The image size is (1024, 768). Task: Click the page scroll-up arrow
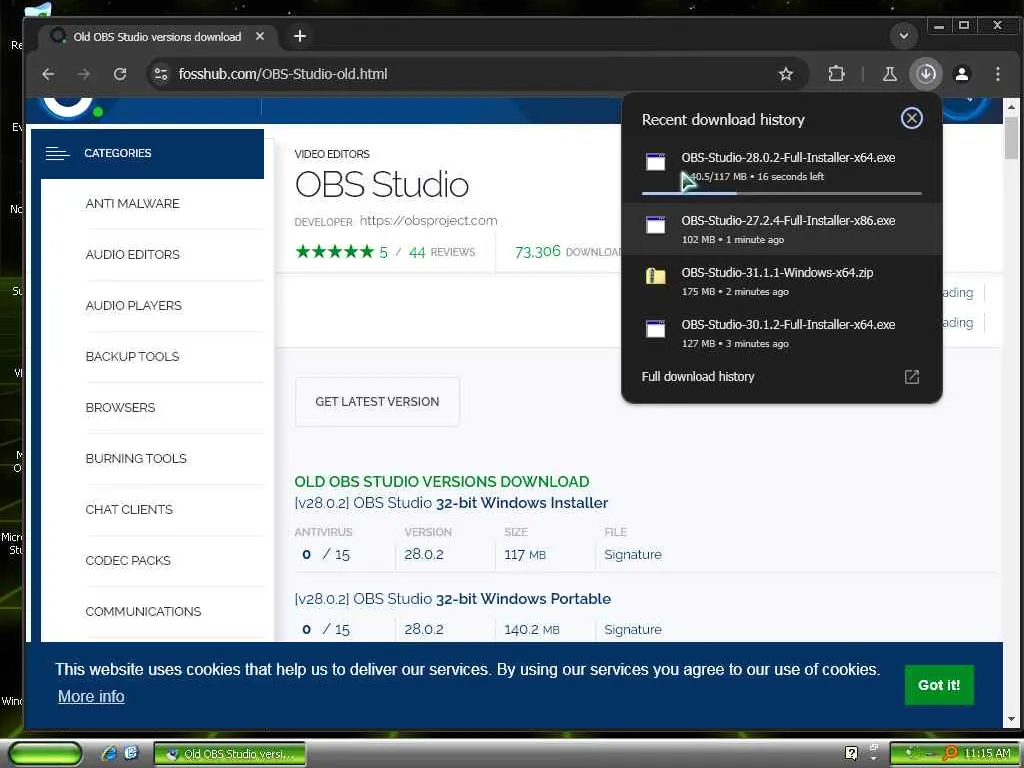[1012, 106]
